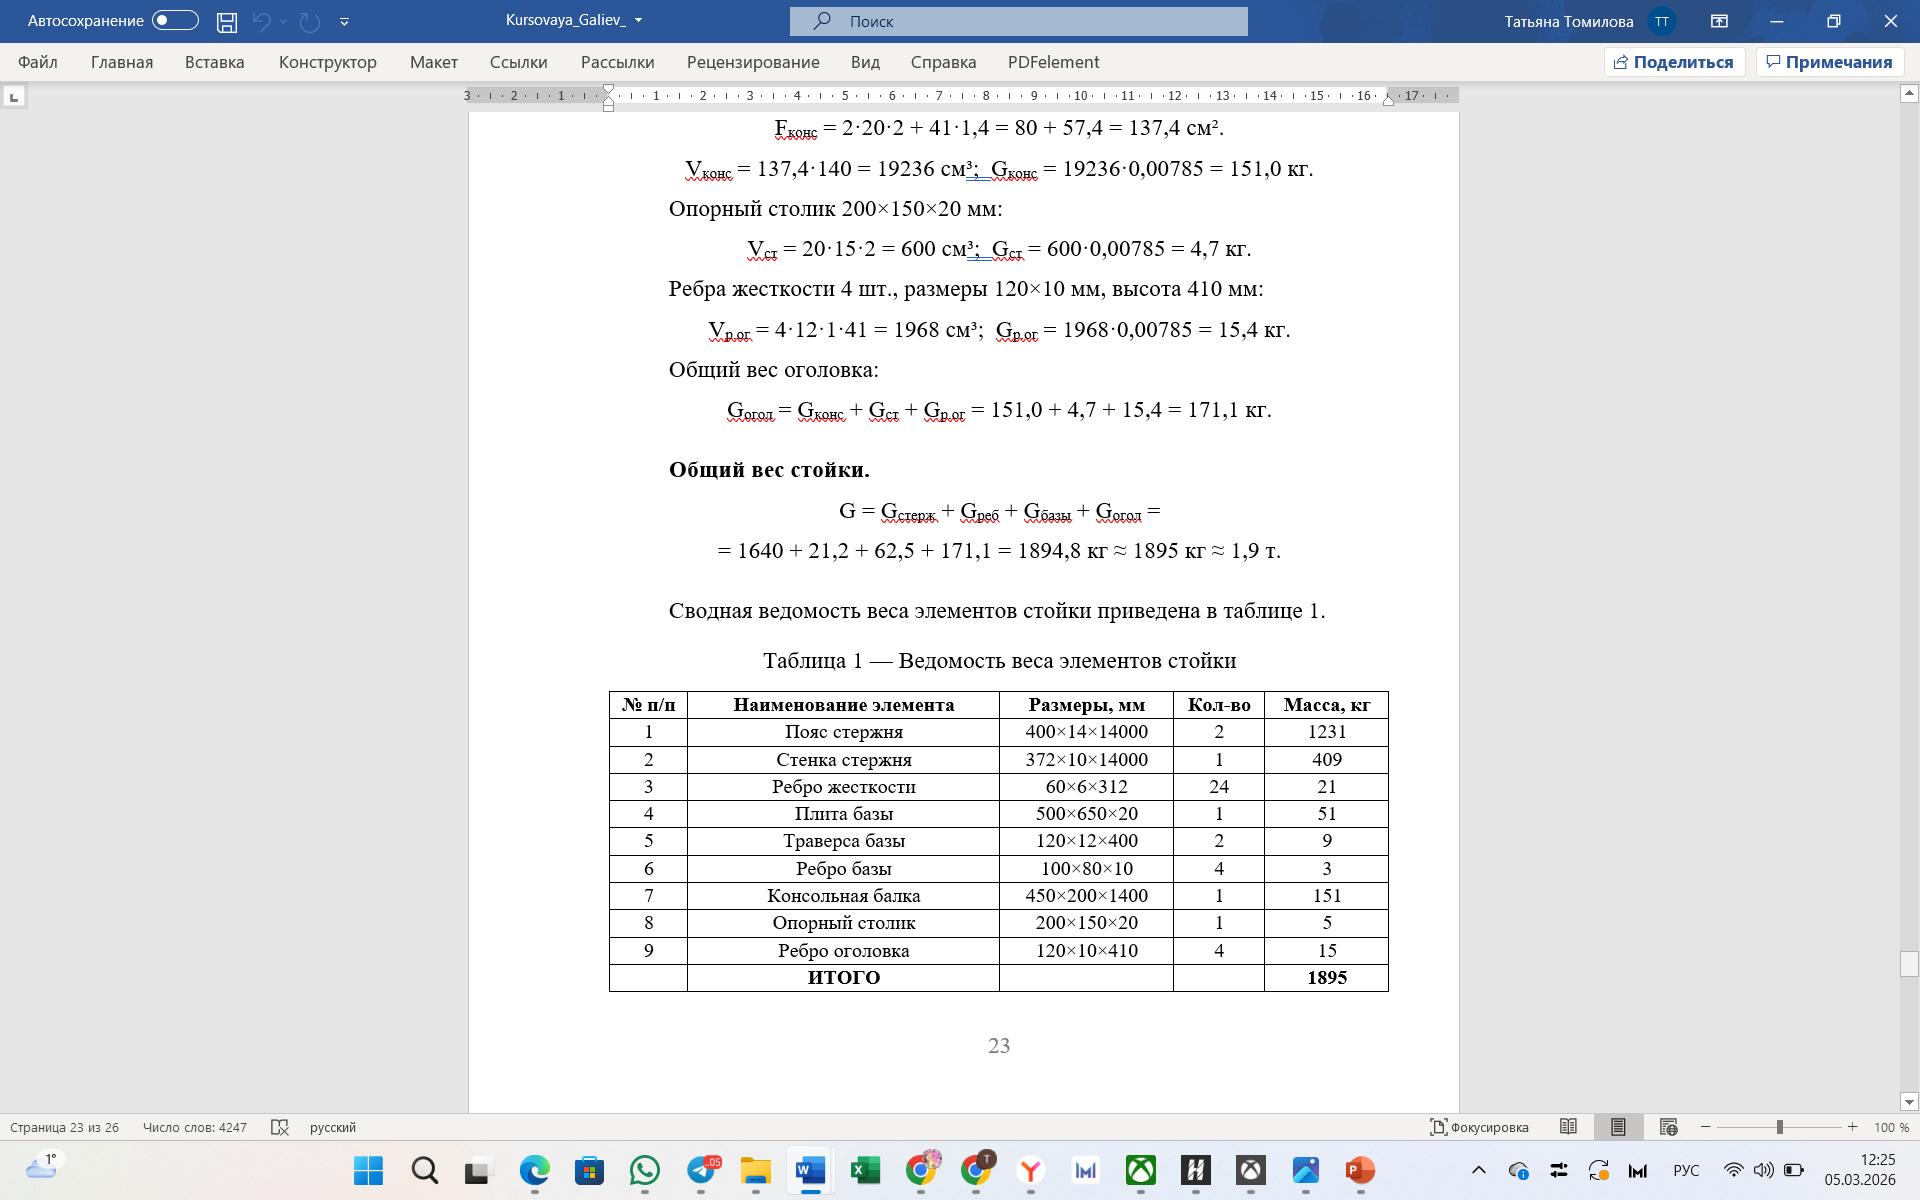This screenshot has width=1920, height=1200.
Task: Click the Поделиться share button
Action: click(x=1674, y=62)
